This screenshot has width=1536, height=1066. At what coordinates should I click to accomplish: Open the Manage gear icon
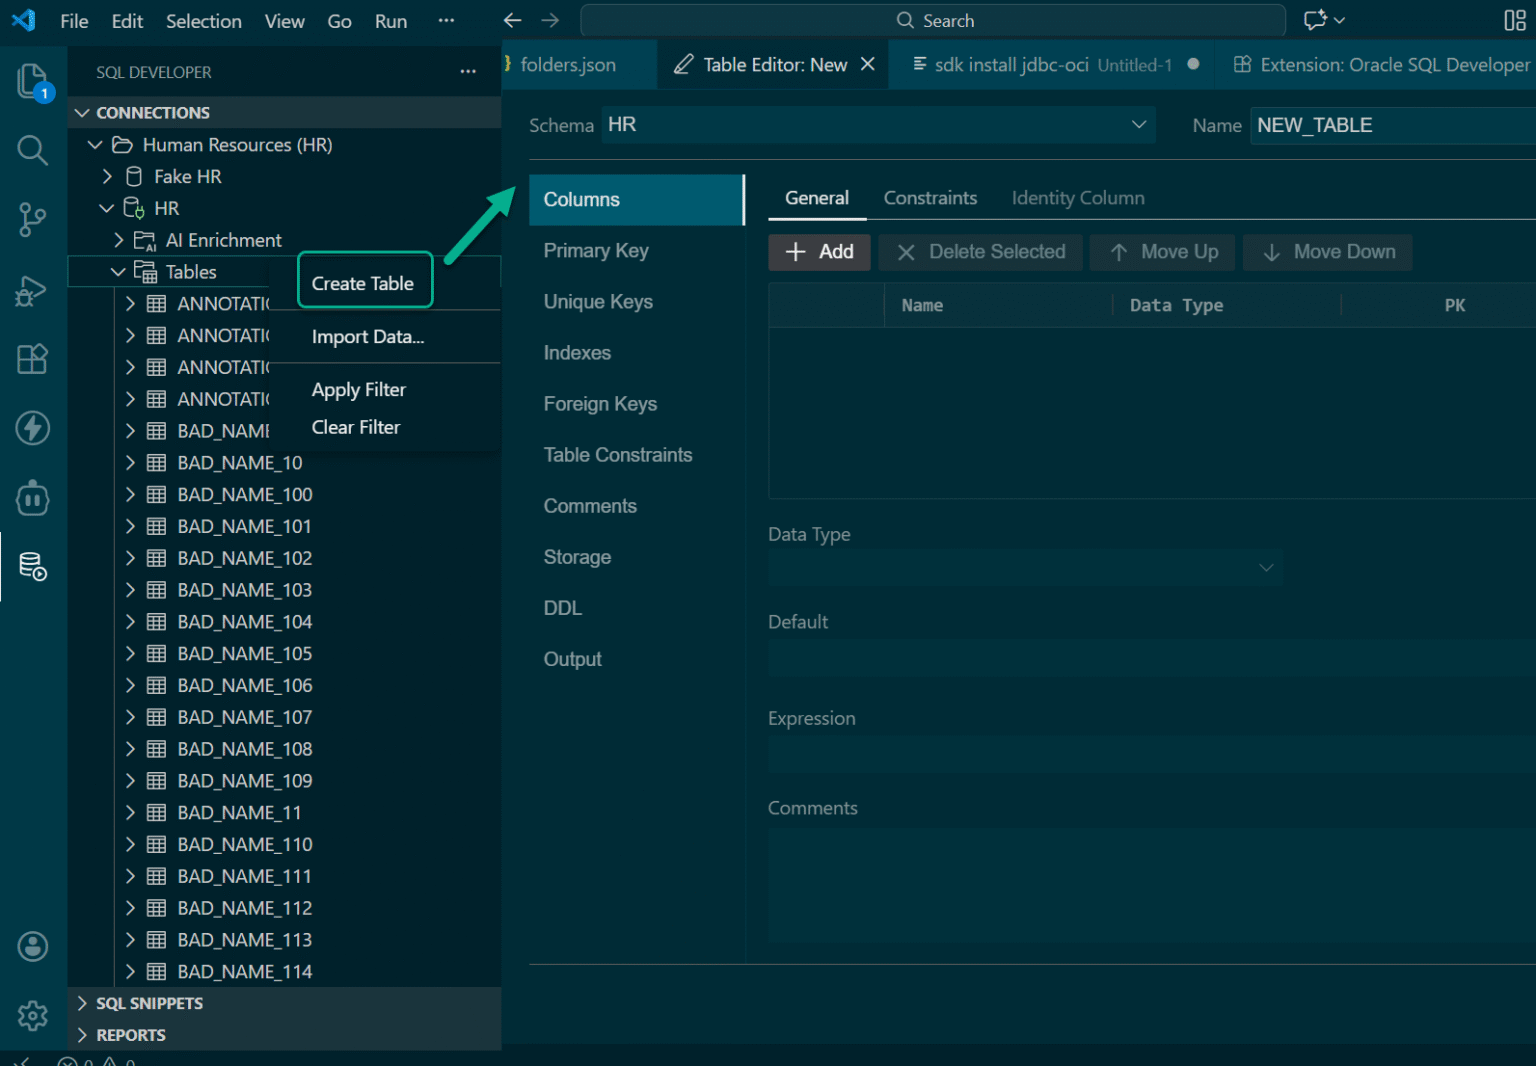pos(32,1015)
